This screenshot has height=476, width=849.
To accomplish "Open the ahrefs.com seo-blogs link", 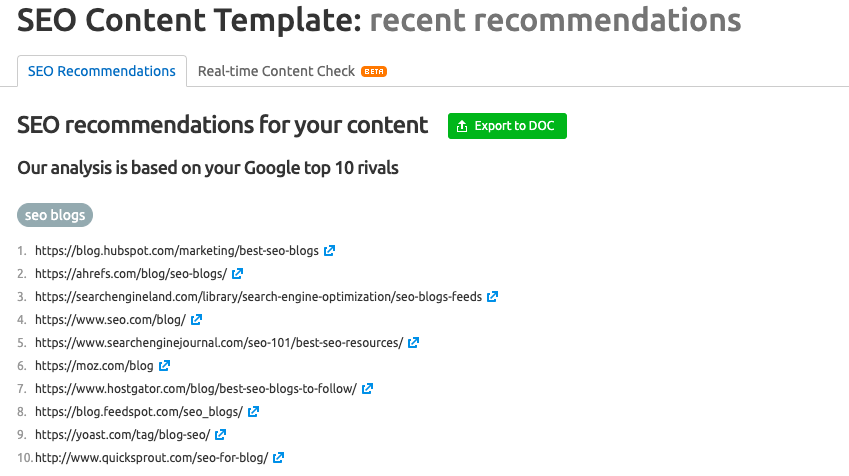I will tap(131, 274).
